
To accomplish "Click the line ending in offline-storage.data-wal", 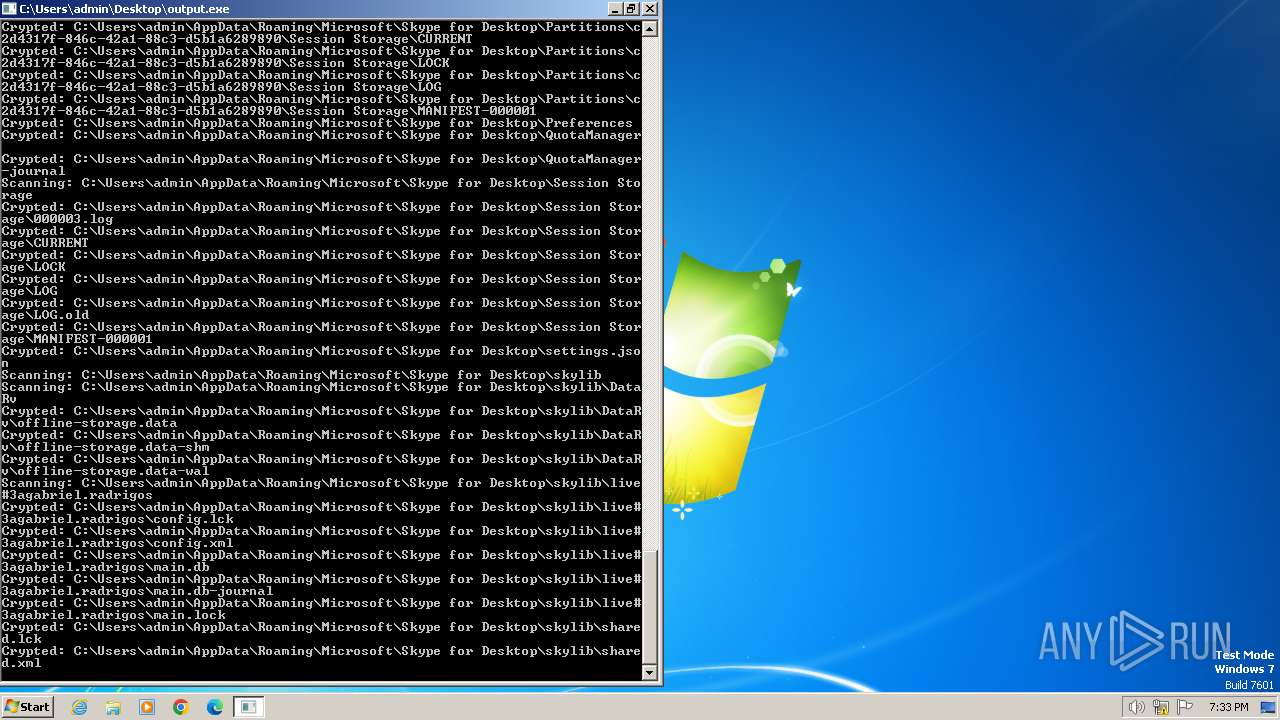I will coord(321,465).
